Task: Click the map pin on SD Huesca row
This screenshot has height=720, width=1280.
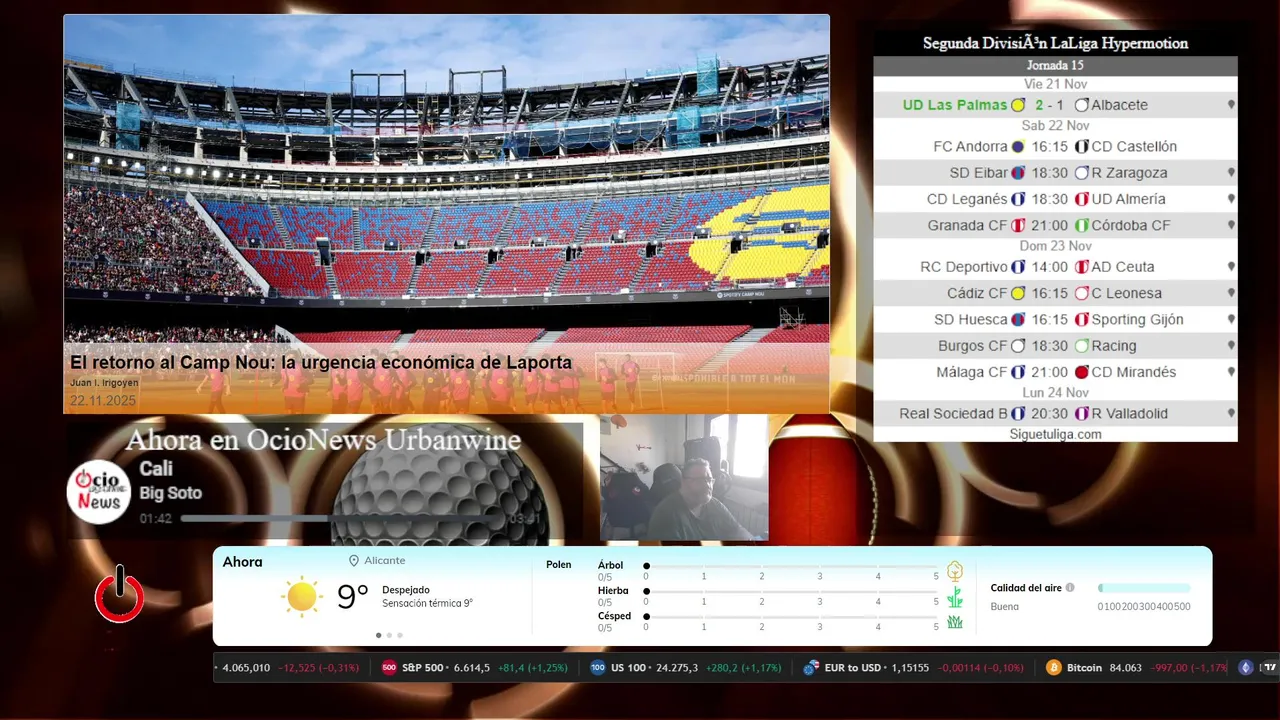Action: (x=1231, y=320)
